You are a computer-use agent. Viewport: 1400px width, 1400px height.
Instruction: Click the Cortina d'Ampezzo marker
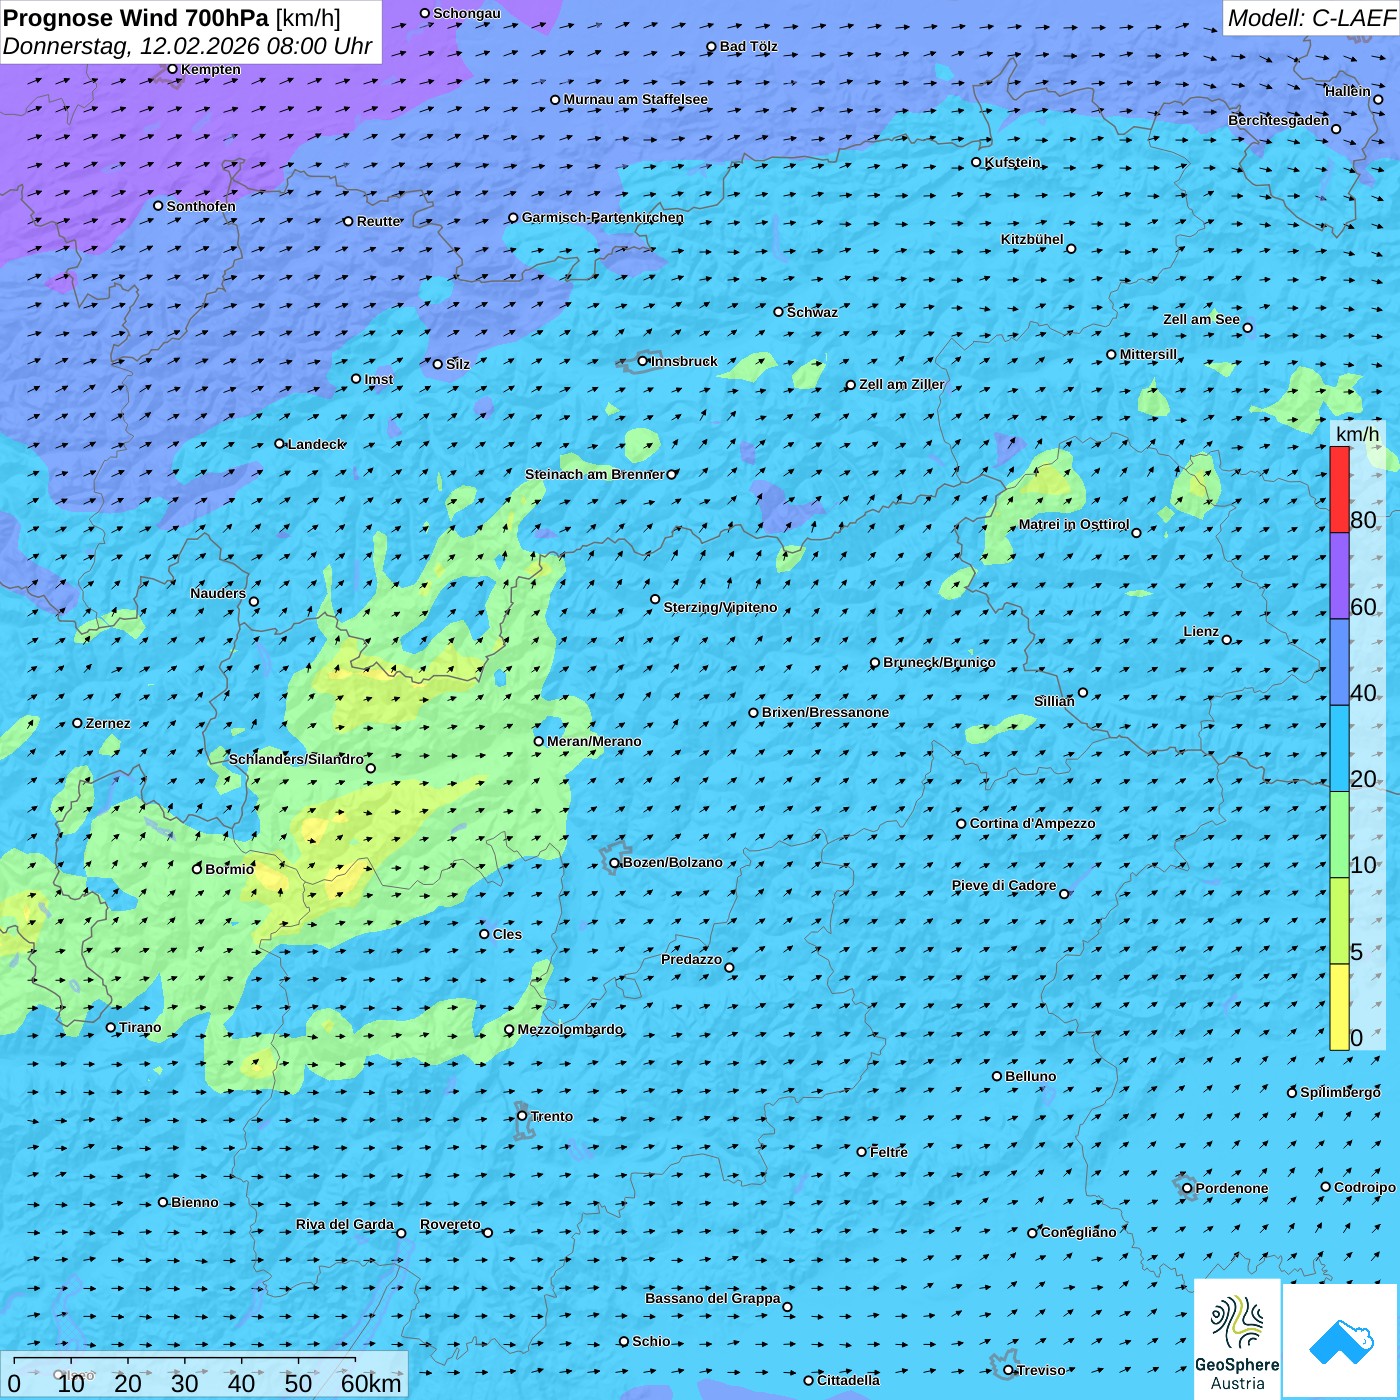tap(962, 824)
